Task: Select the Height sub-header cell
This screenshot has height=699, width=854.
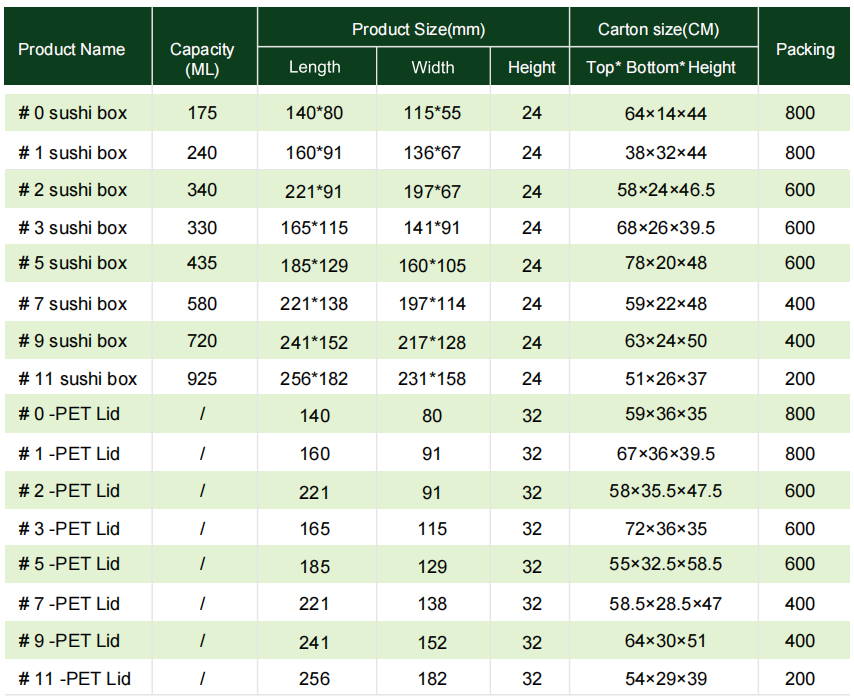Action: pos(531,68)
